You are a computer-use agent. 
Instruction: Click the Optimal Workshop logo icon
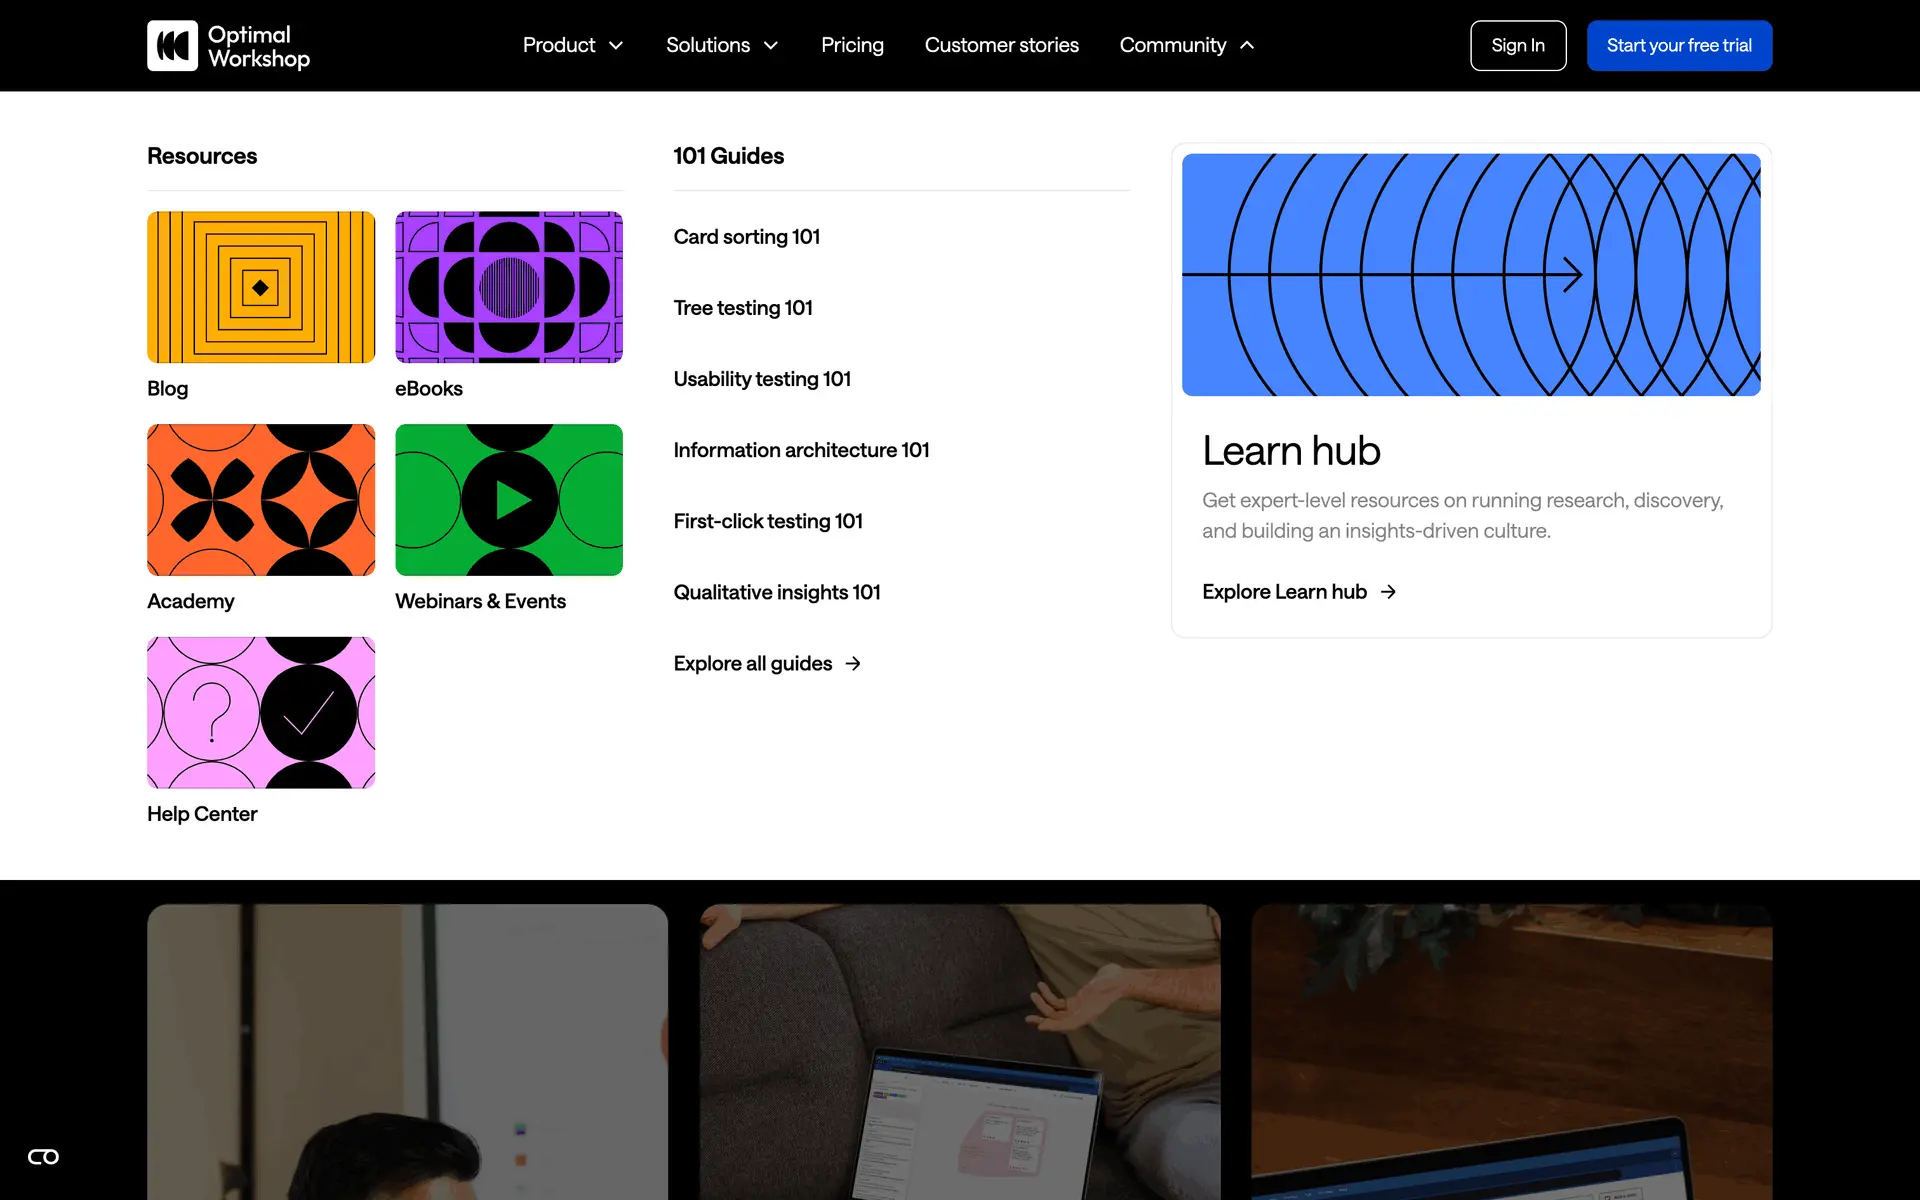point(172,46)
